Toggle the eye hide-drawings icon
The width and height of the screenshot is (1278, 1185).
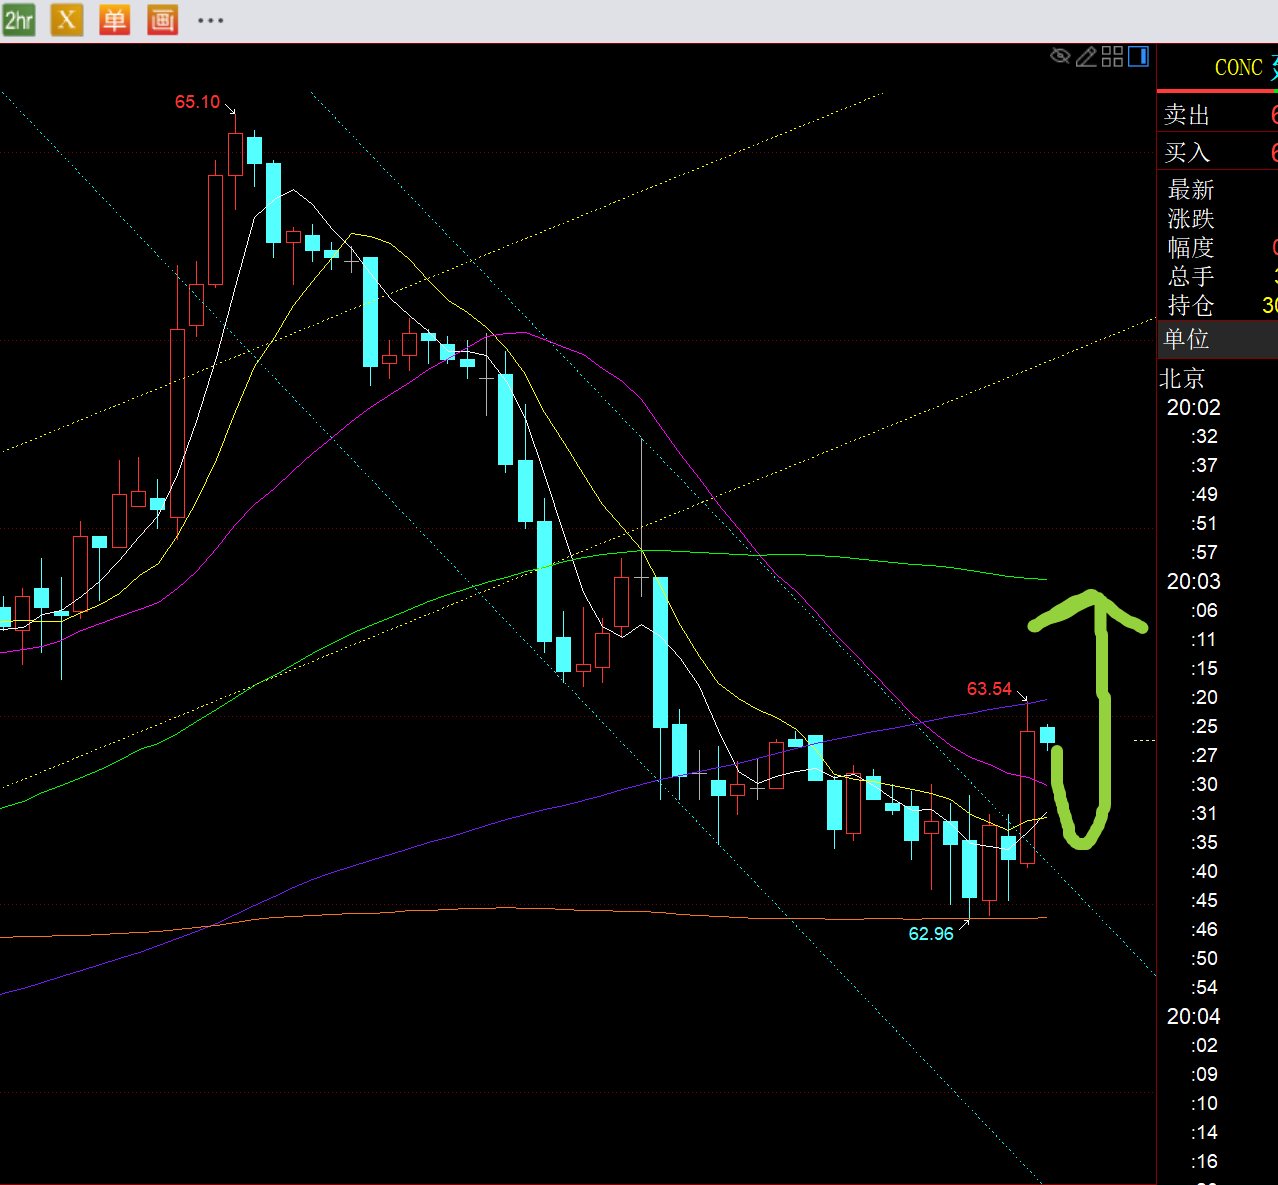[x=1060, y=56]
